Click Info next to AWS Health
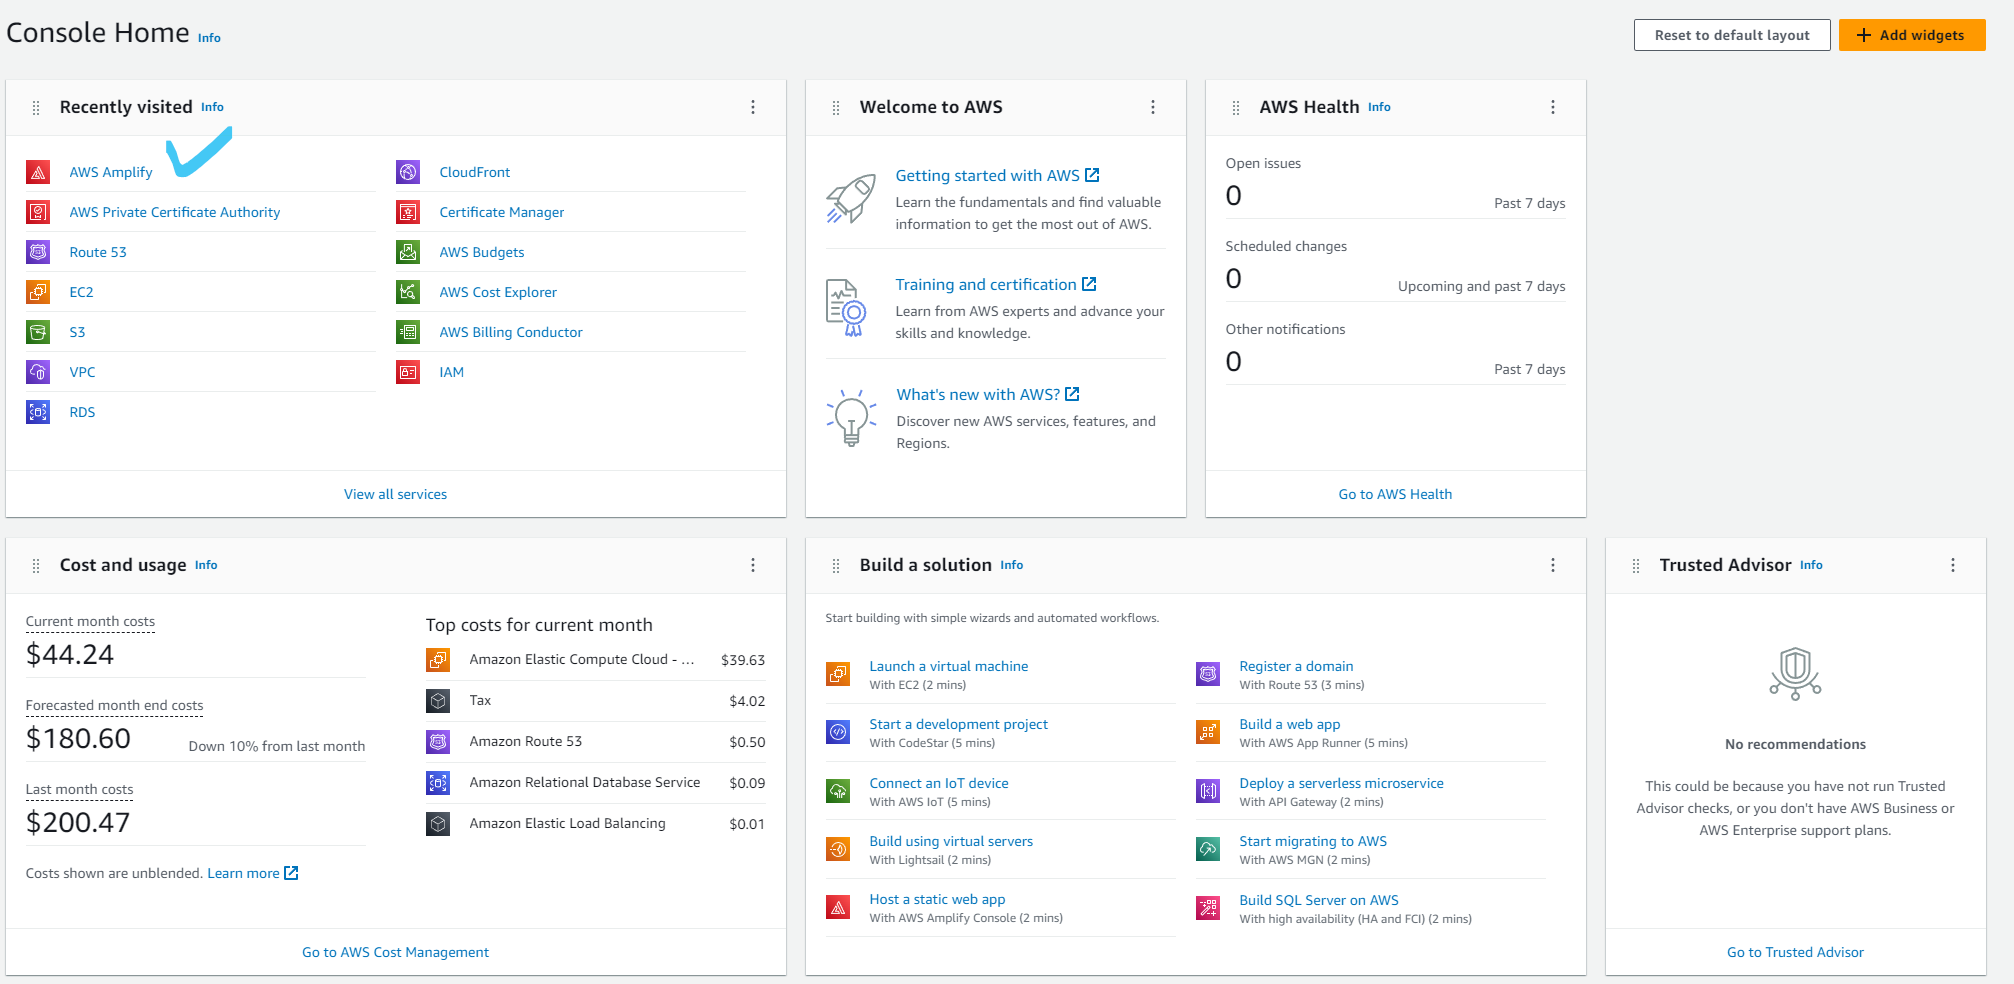 [1379, 107]
